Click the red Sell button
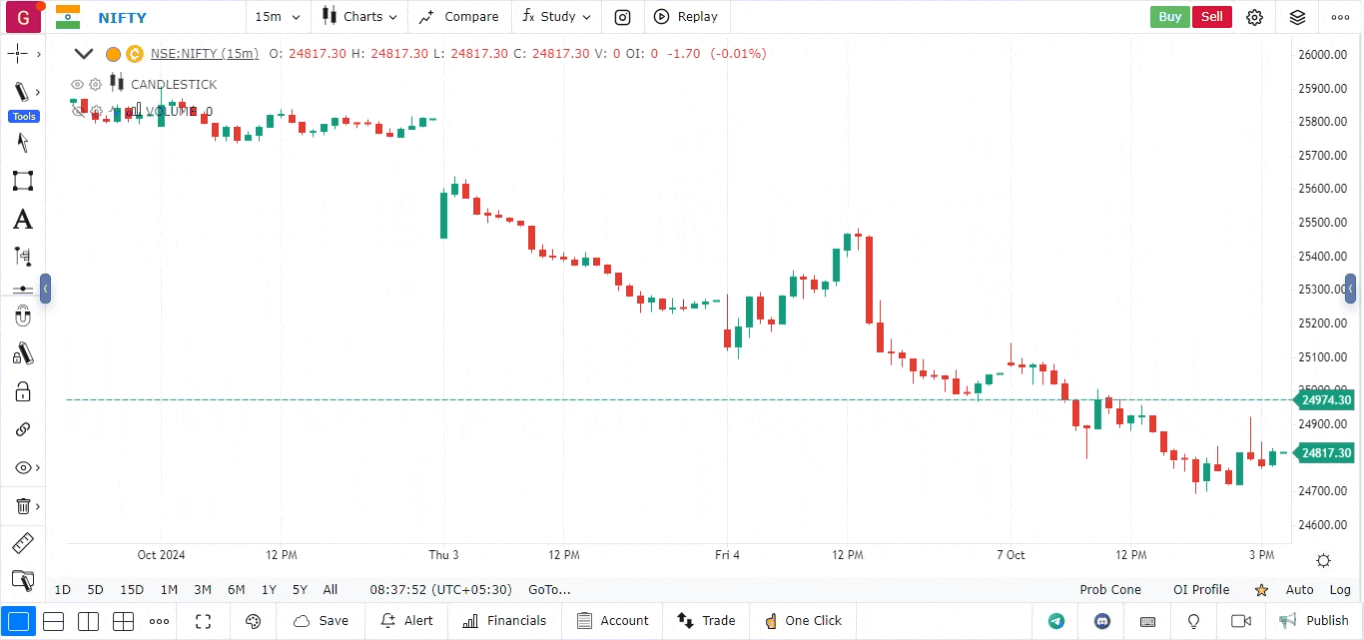Viewport: 1364px width, 640px height. coord(1211,17)
